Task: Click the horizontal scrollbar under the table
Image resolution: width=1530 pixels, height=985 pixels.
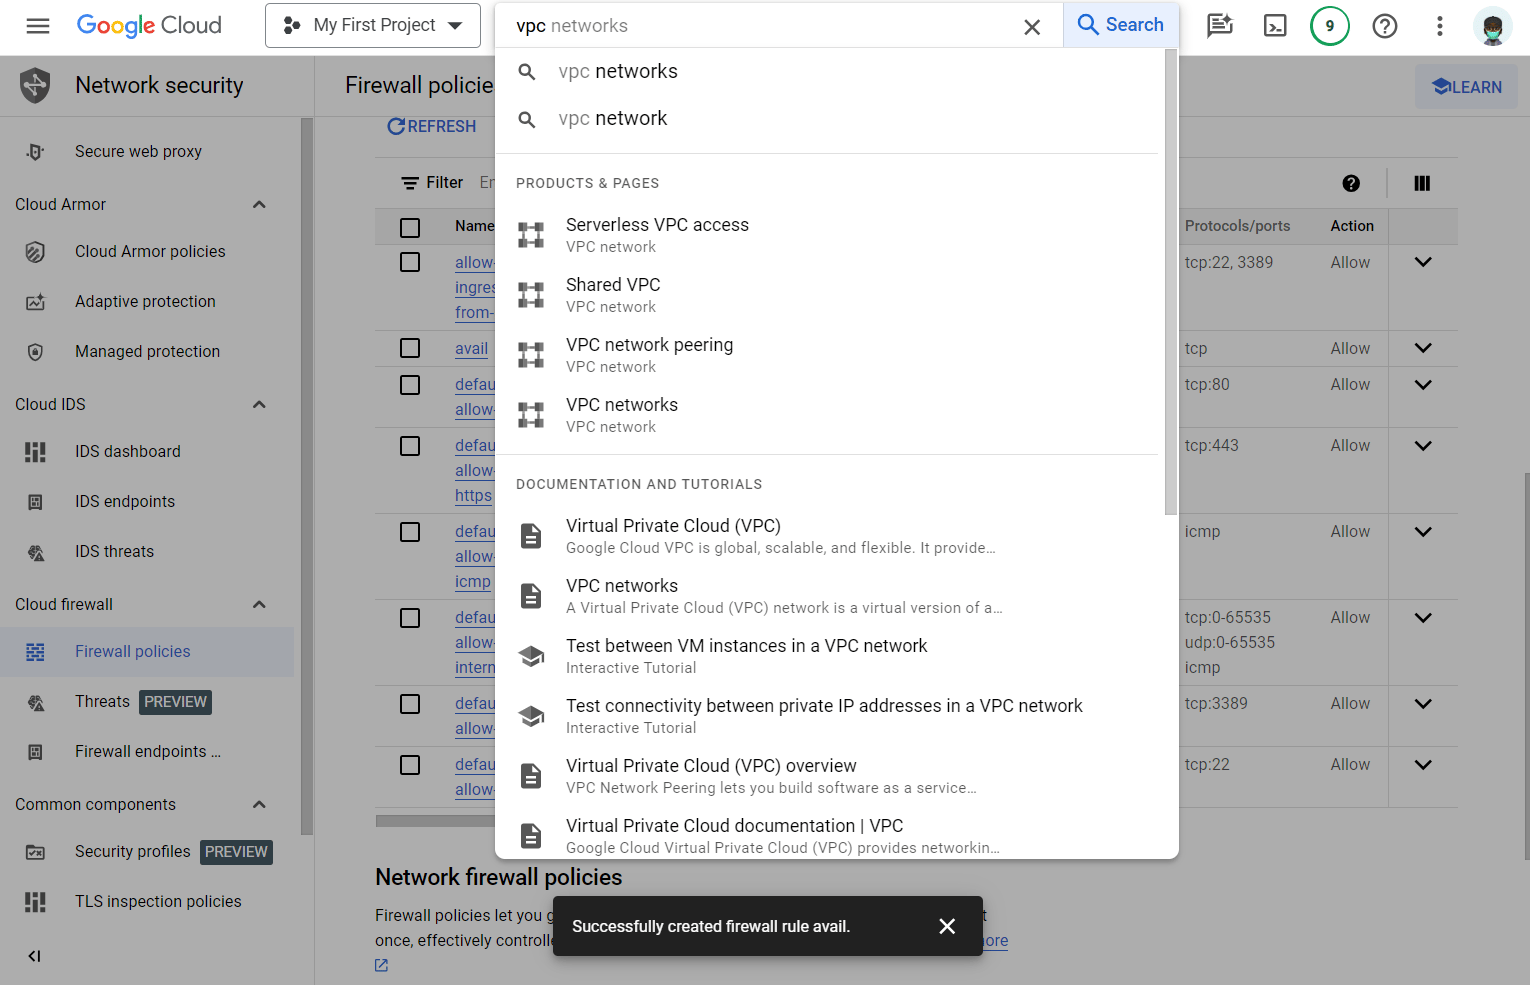Action: [435, 821]
